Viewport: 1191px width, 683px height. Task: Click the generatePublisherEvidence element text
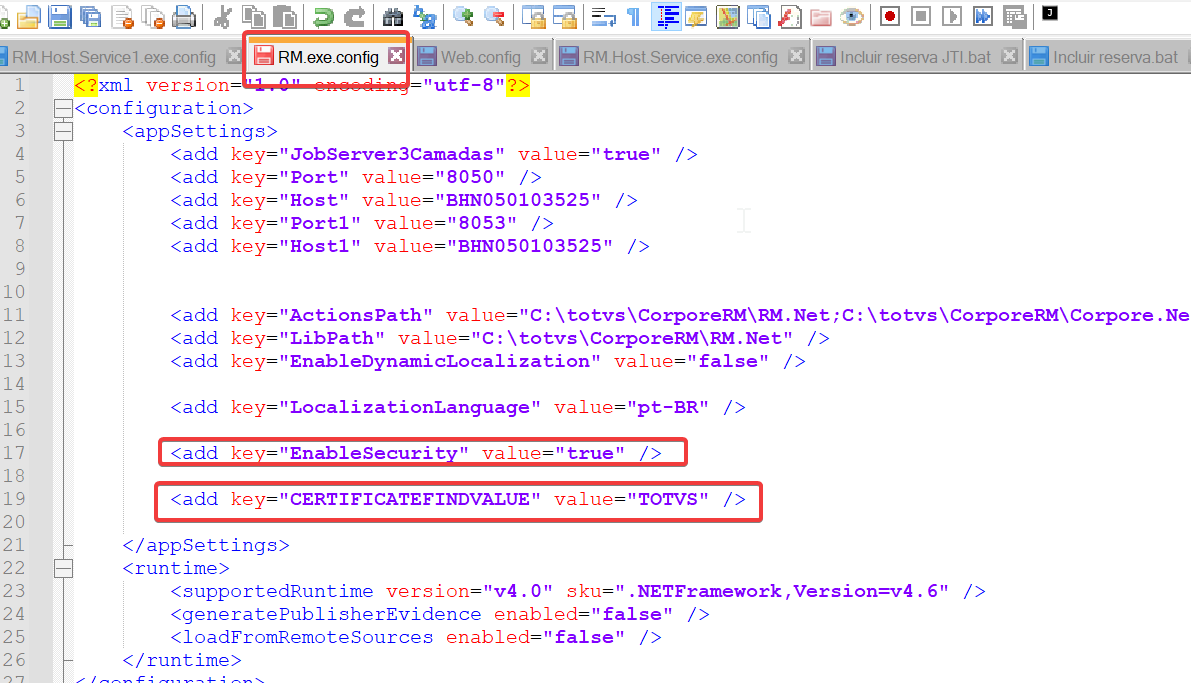coord(332,614)
